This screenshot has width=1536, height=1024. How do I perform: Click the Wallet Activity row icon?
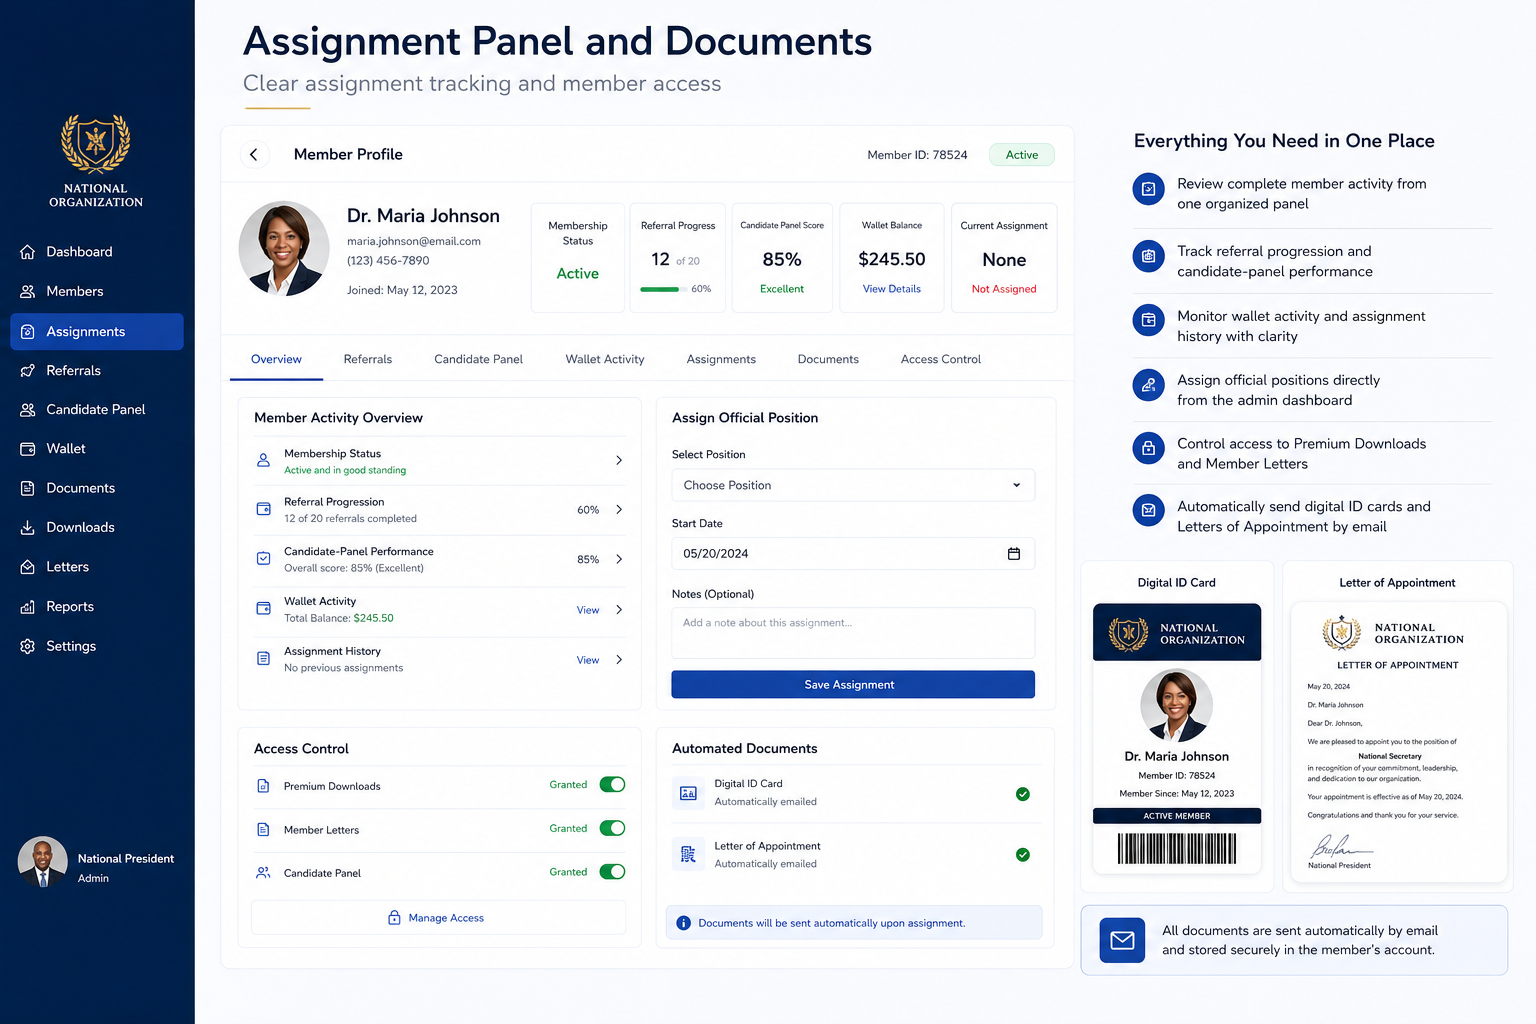point(264,608)
